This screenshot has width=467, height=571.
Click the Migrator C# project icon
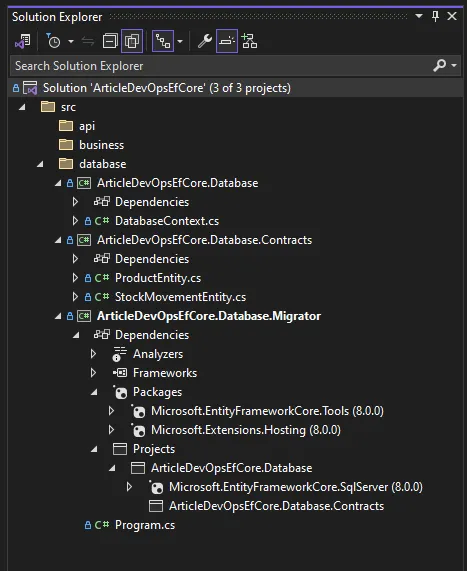[x=84, y=316]
